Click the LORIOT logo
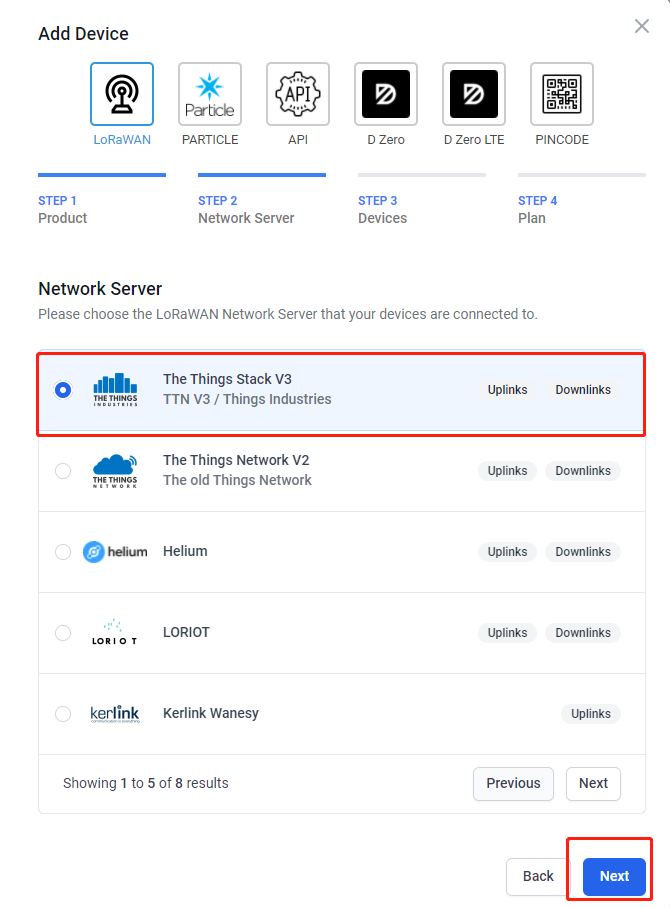 pyautogui.click(x=115, y=632)
